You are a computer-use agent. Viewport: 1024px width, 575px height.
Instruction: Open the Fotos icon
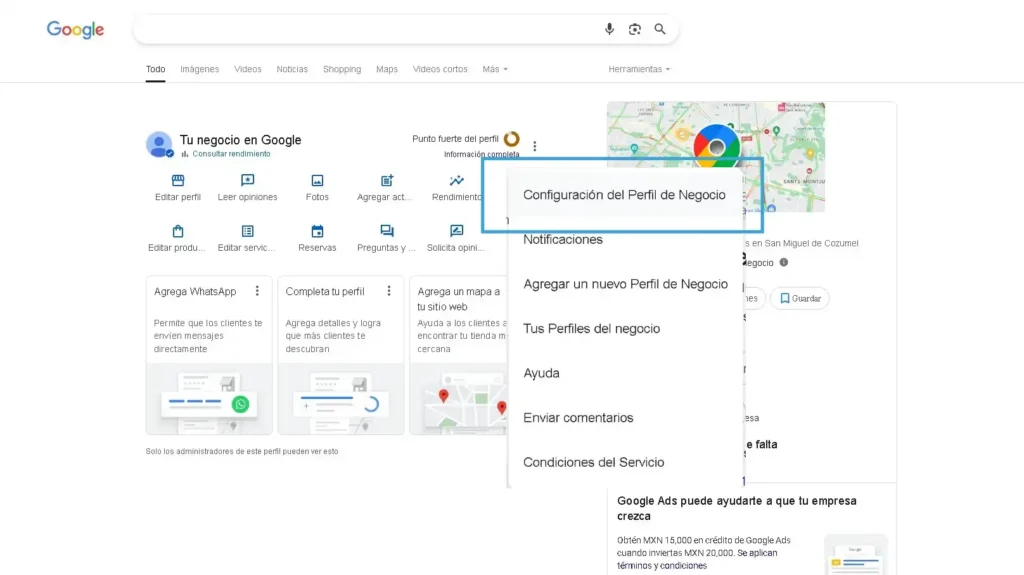(317, 180)
